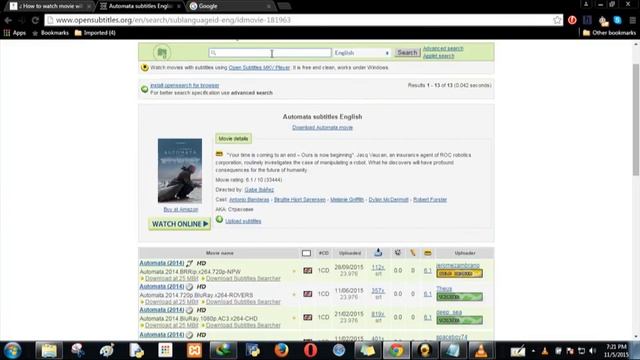Open the Automata 1080p AC3 CHD subtitle link
The height and width of the screenshot is (360, 640).
(162, 310)
